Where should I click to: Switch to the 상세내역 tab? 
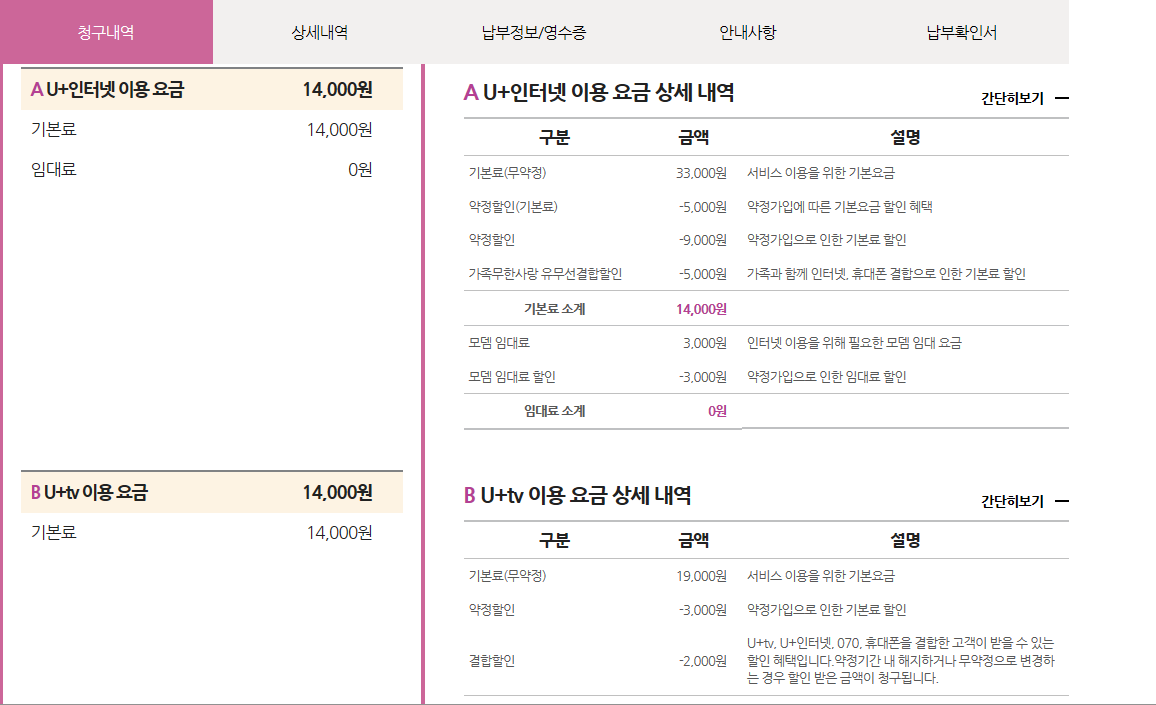click(x=320, y=32)
